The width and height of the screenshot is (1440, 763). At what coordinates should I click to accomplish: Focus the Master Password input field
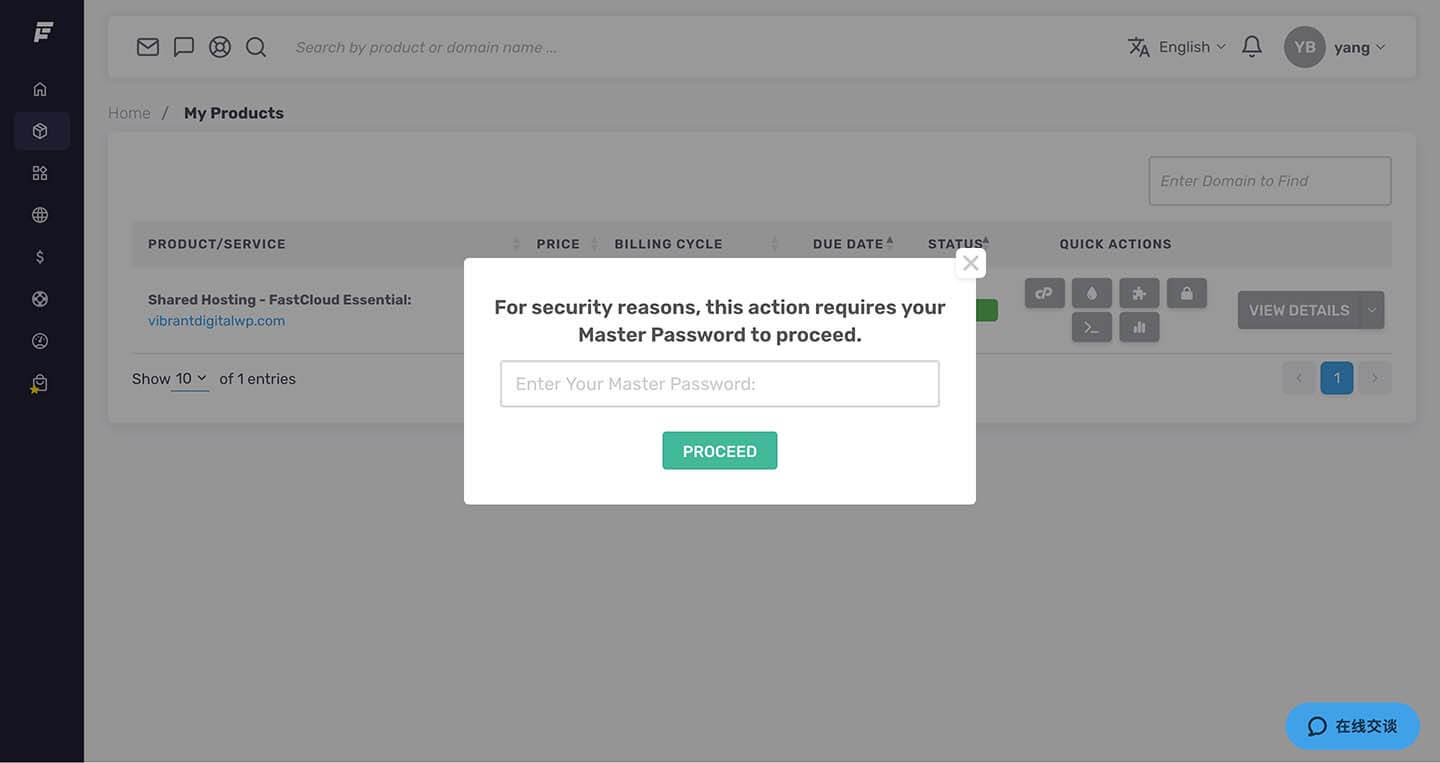point(720,384)
